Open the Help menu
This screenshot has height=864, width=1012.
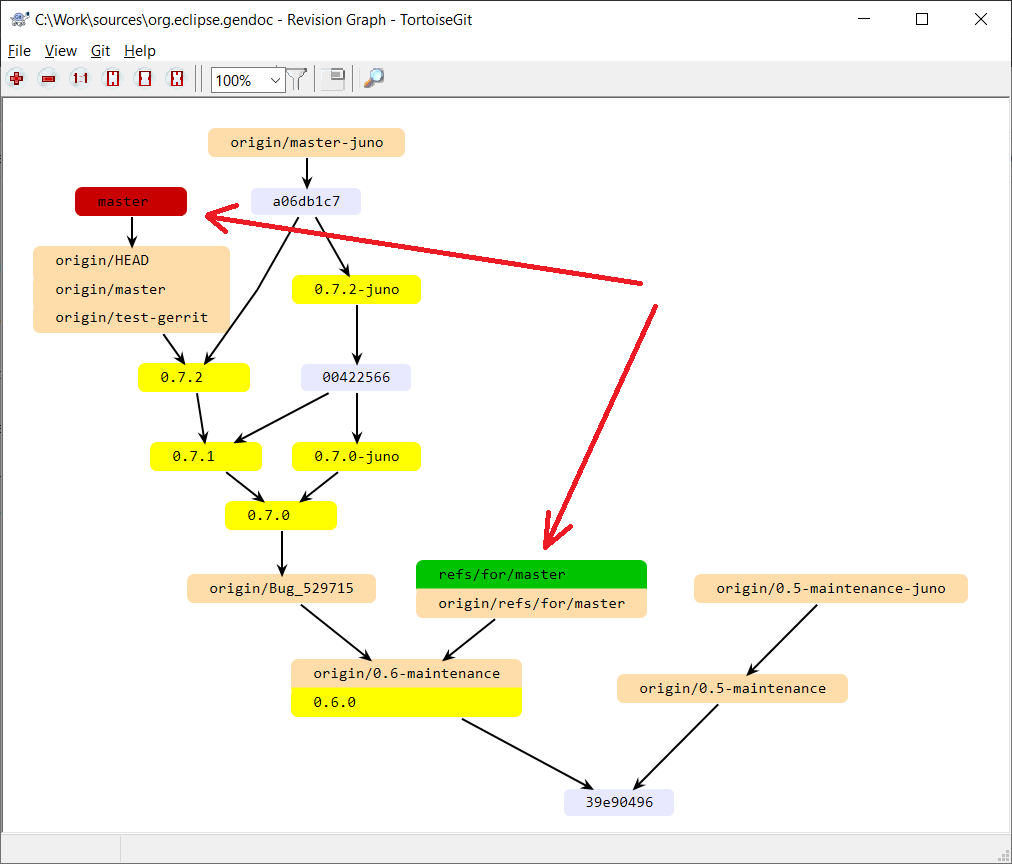[140, 51]
